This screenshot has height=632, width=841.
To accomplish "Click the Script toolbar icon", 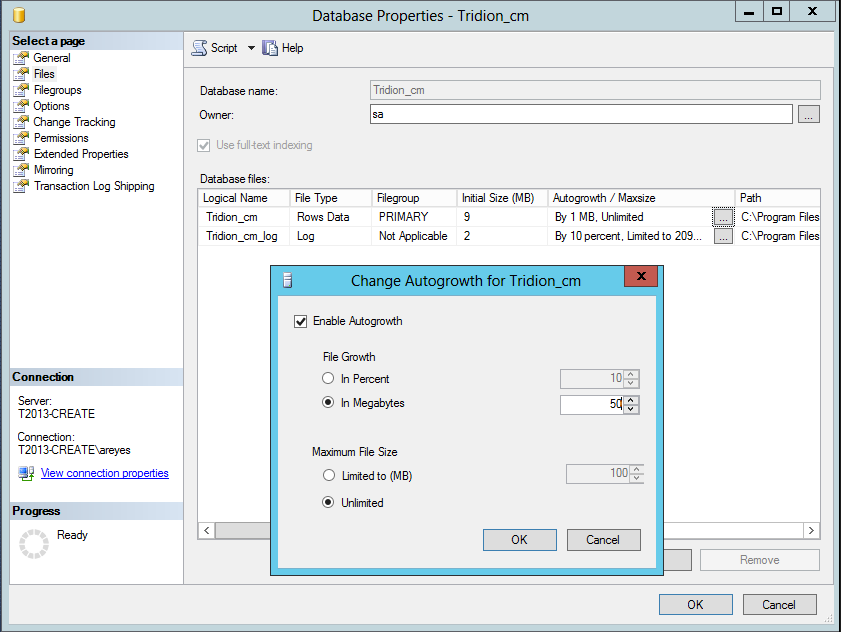I will 200,48.
